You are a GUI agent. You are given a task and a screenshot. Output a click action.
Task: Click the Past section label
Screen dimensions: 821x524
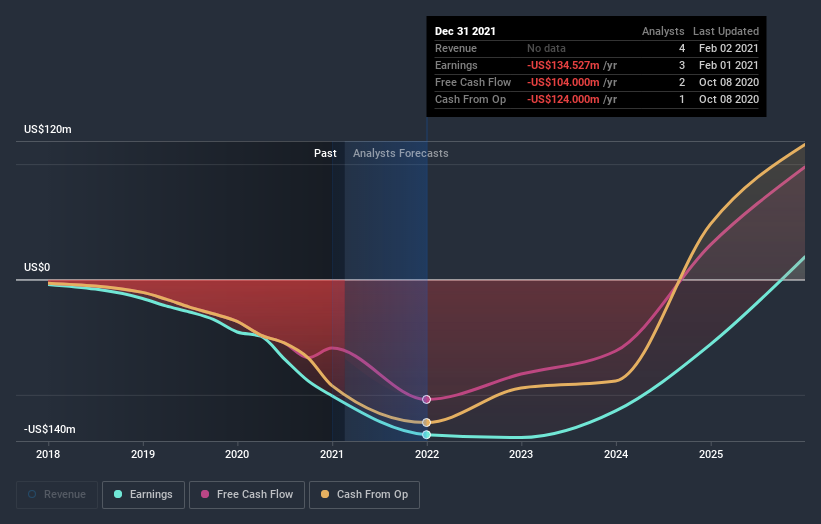(325, 153)
